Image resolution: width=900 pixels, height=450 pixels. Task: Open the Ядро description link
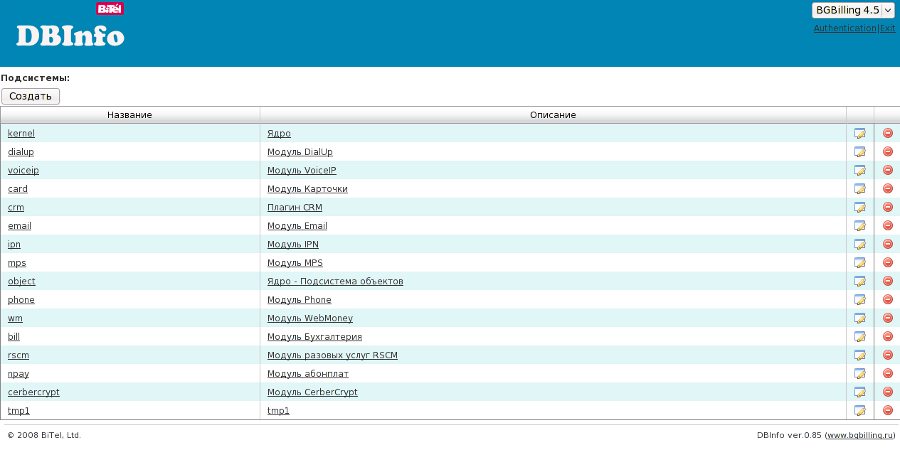[x=279, y=133]
